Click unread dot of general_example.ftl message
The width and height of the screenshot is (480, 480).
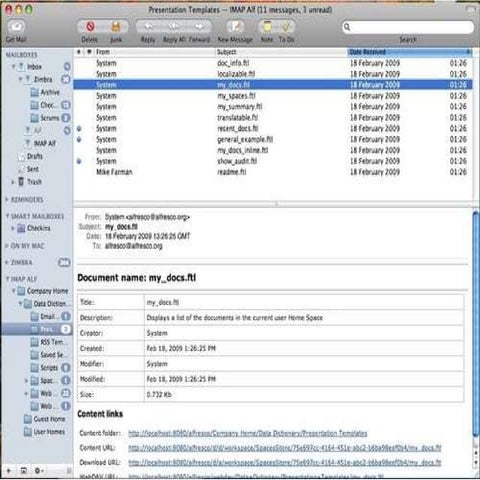pos(79,139)
